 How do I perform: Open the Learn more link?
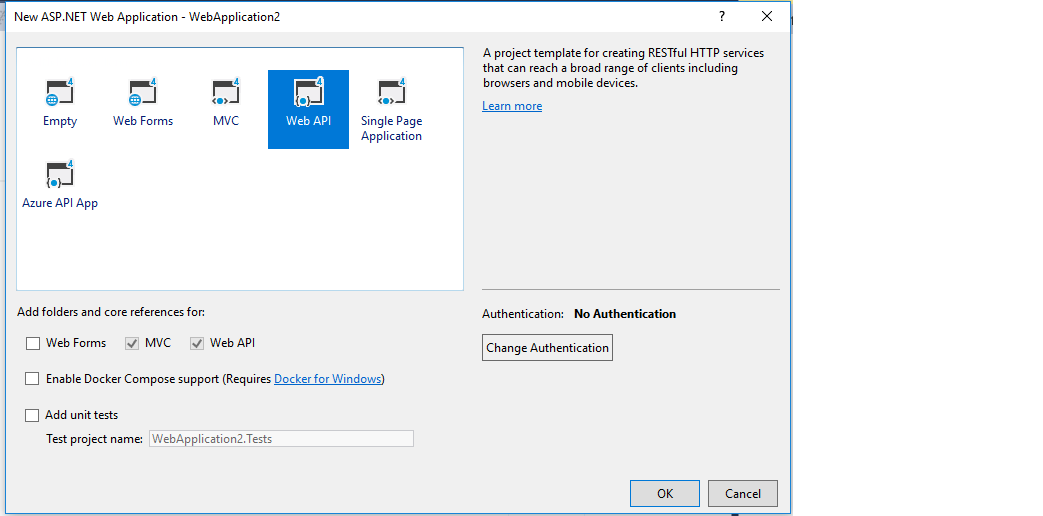point(512,106)
